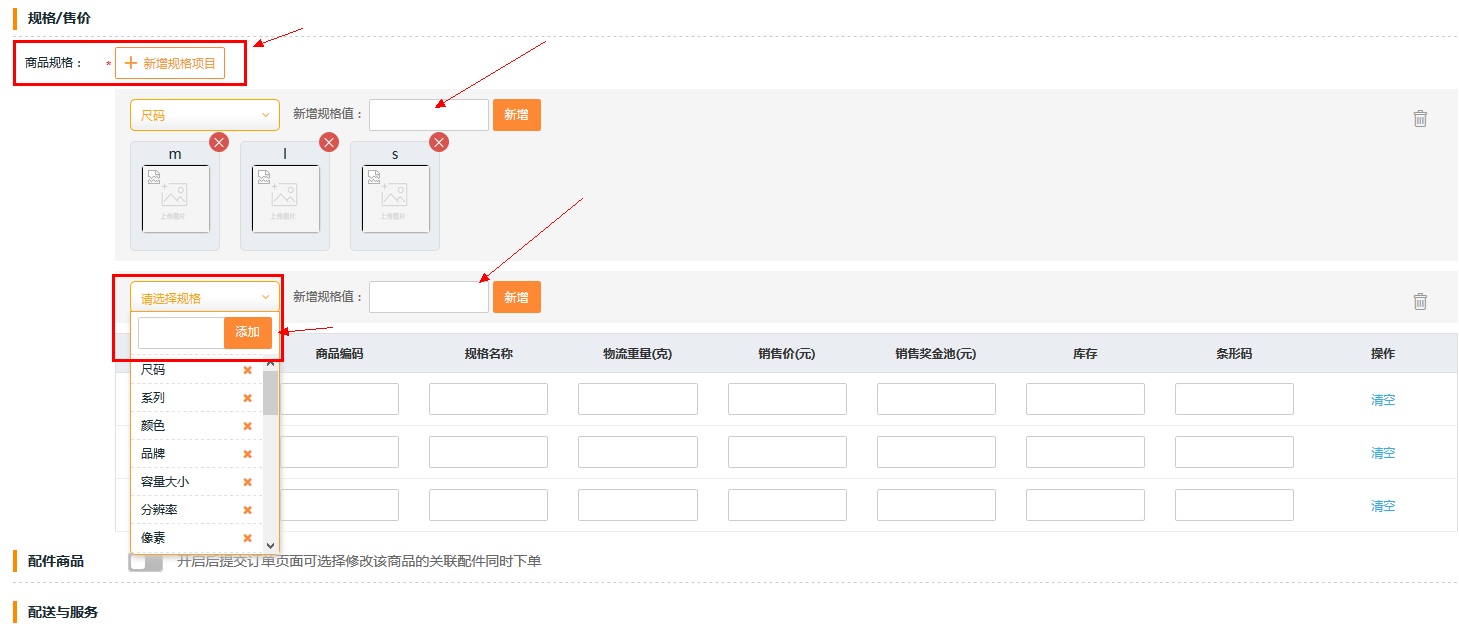
Task: Delete the 系列 option from the list
Action: point(247,398)
